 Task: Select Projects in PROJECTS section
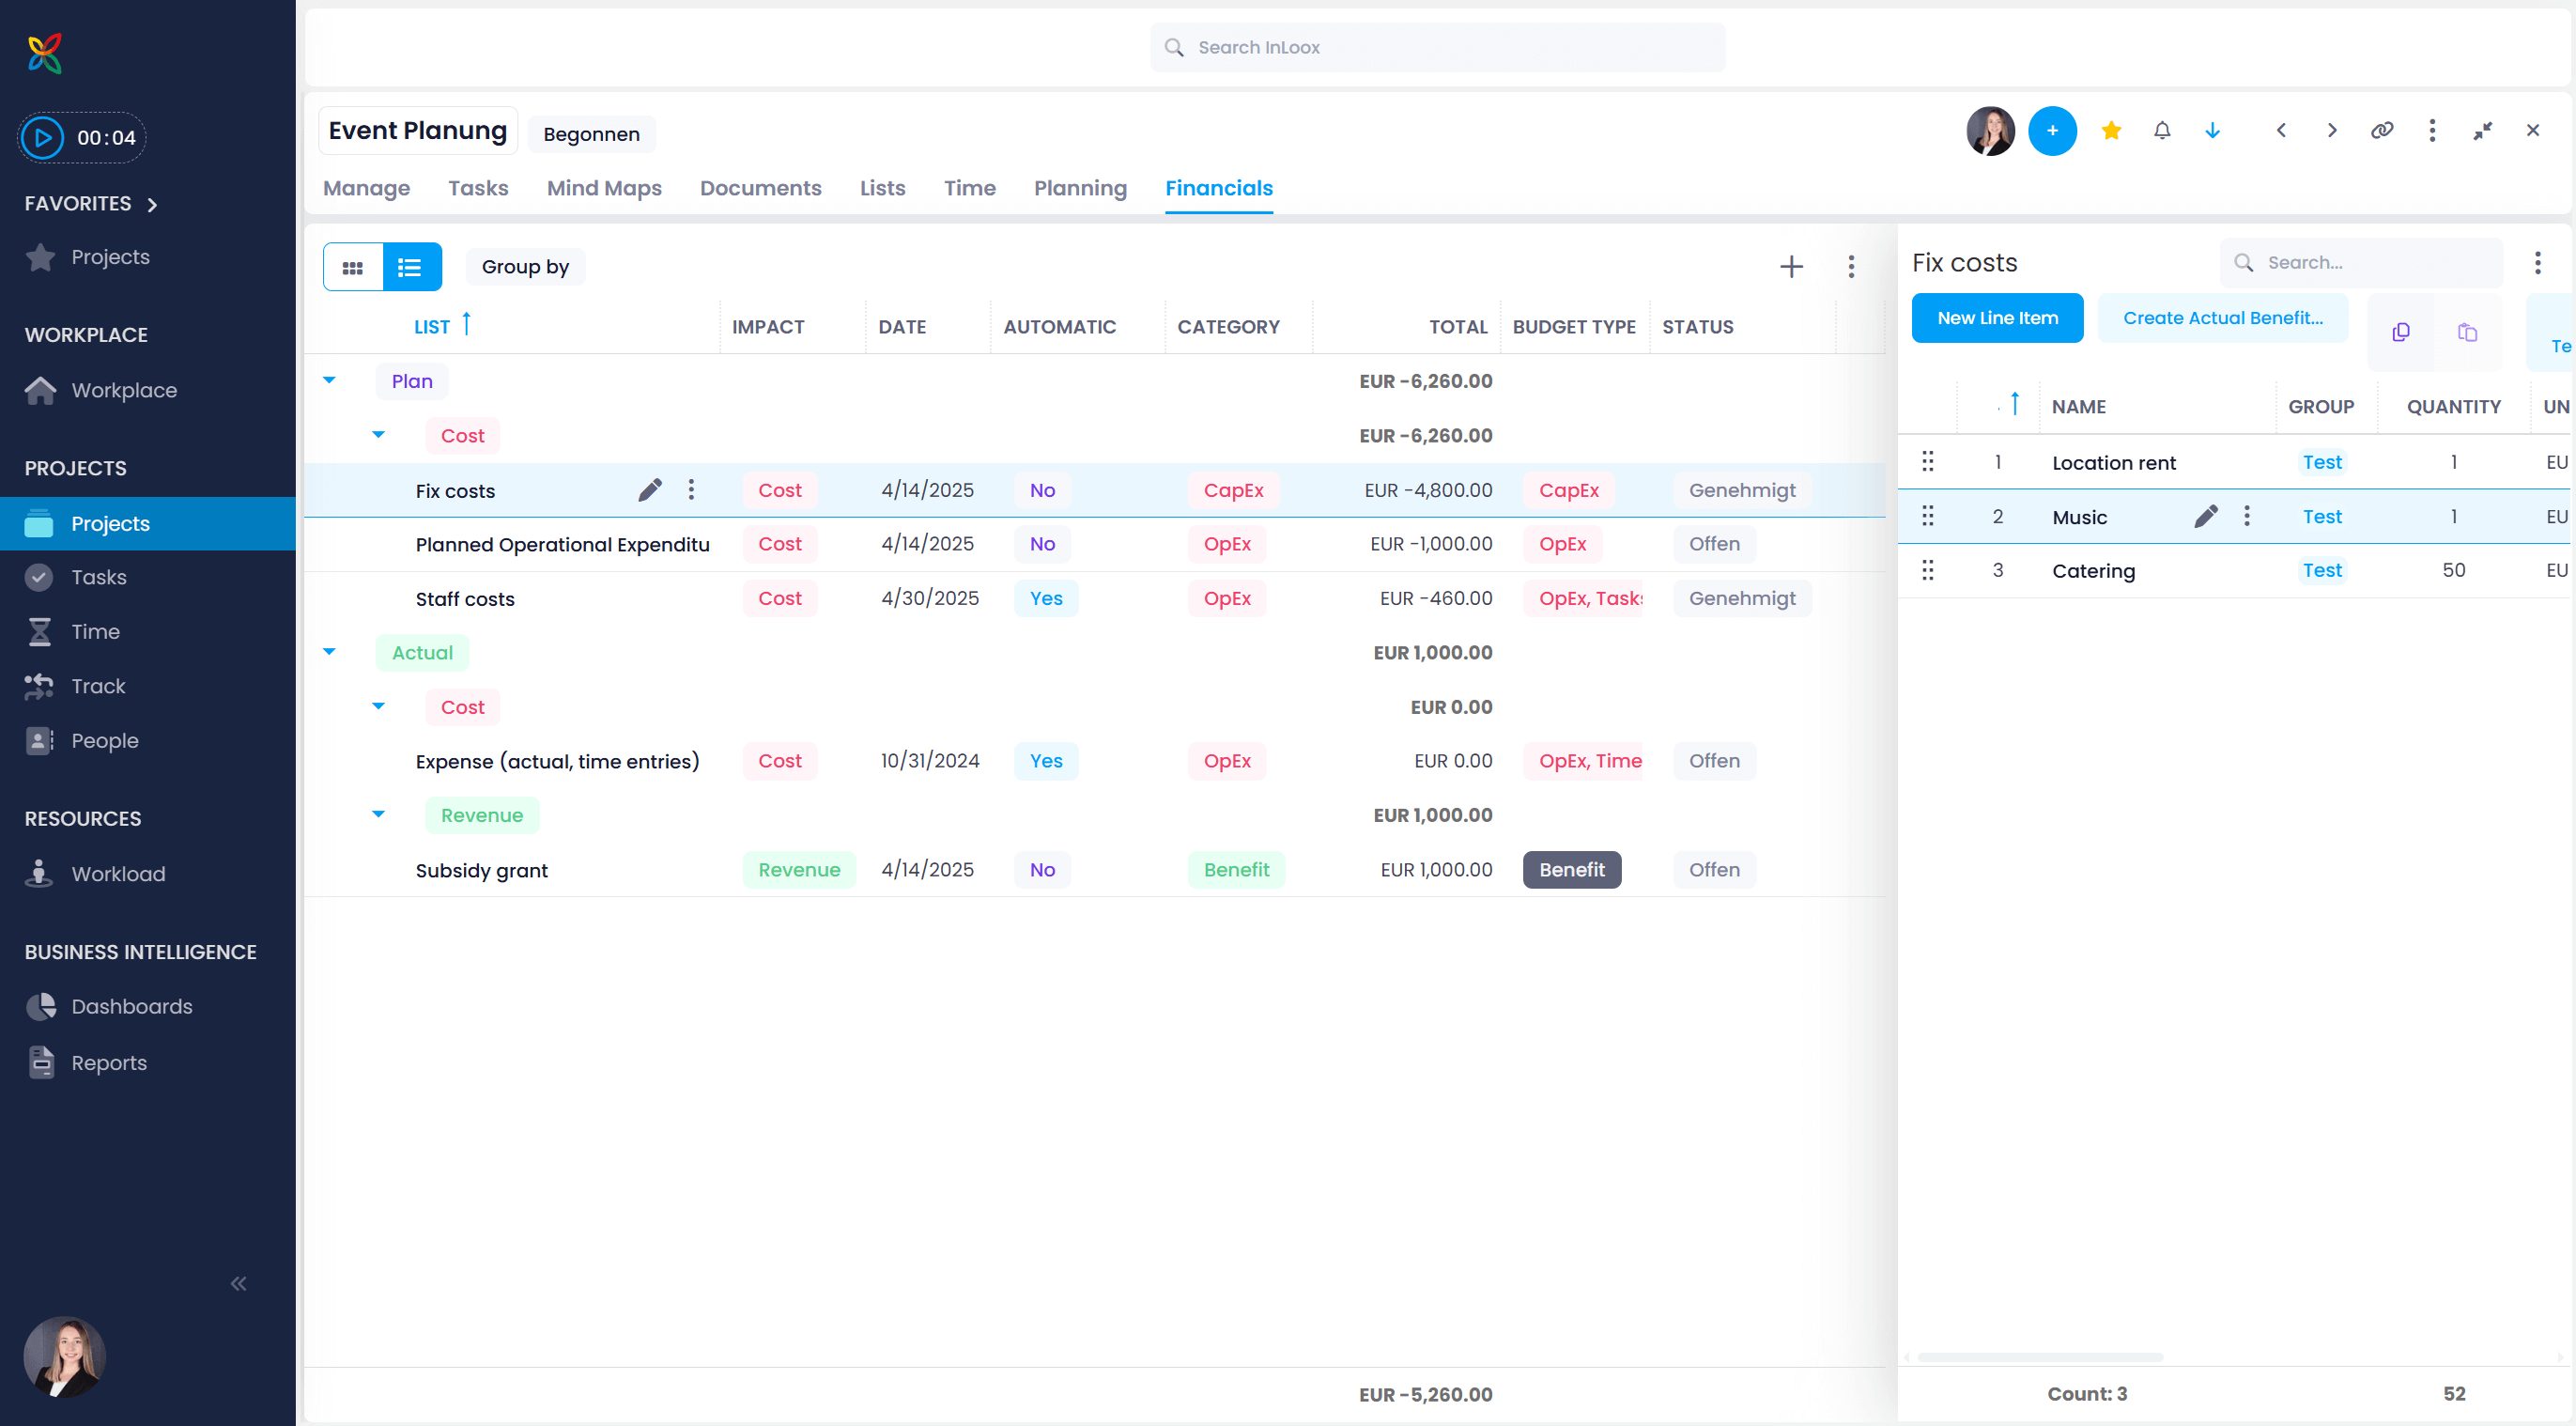(x=148, y=524)
